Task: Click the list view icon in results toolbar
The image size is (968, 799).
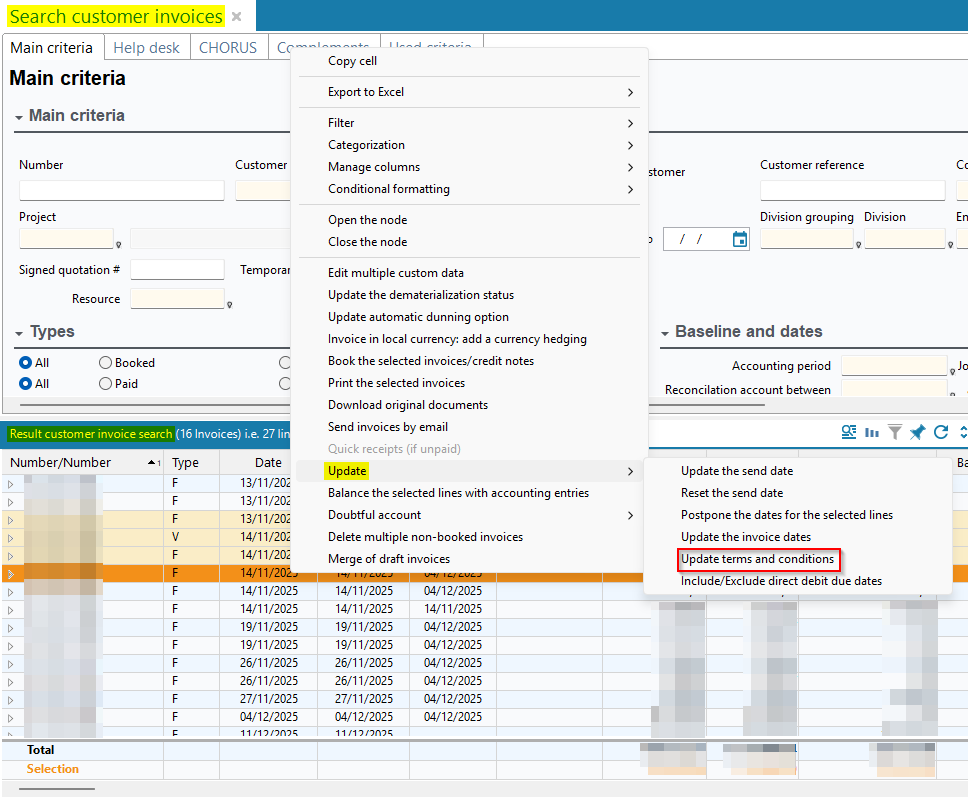Action: [849, 432]
